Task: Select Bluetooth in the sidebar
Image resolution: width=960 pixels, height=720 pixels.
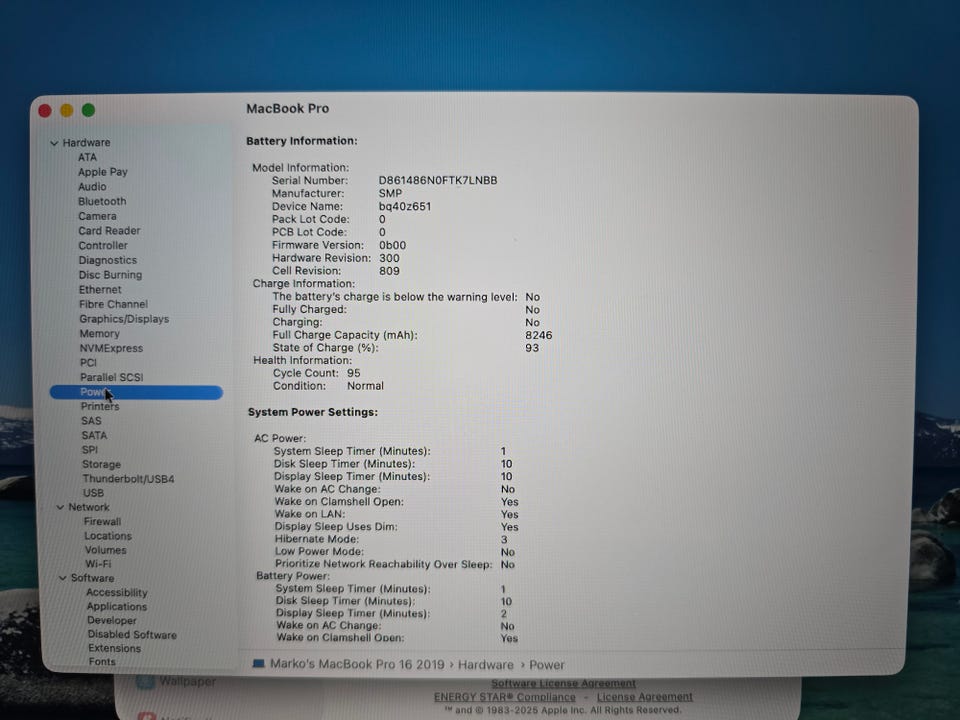Action: click(x=102, y=201)
